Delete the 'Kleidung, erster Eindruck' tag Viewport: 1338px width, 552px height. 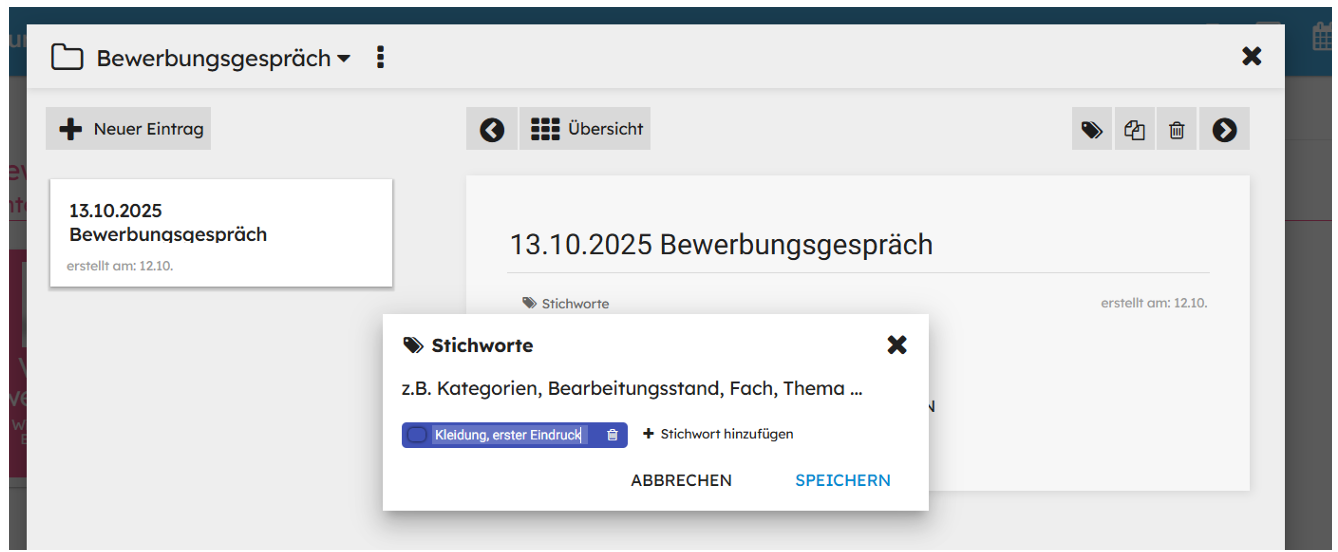coord(612,435)
